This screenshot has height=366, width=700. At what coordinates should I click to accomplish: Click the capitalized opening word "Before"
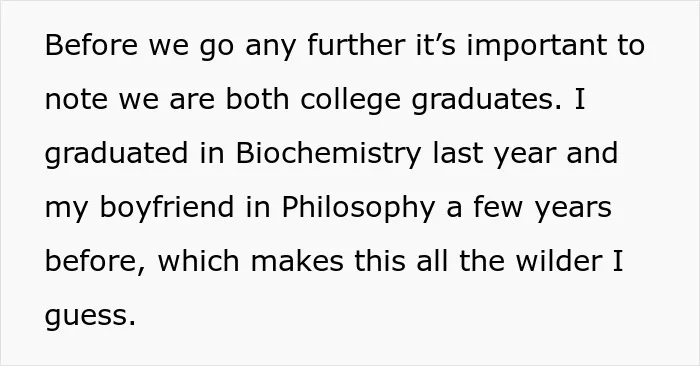coord(92,45)
